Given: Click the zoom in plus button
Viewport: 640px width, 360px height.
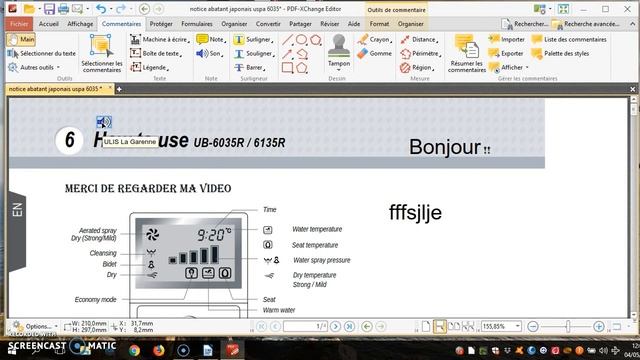Looking at the screenshot, I should (x=599, y=326).
